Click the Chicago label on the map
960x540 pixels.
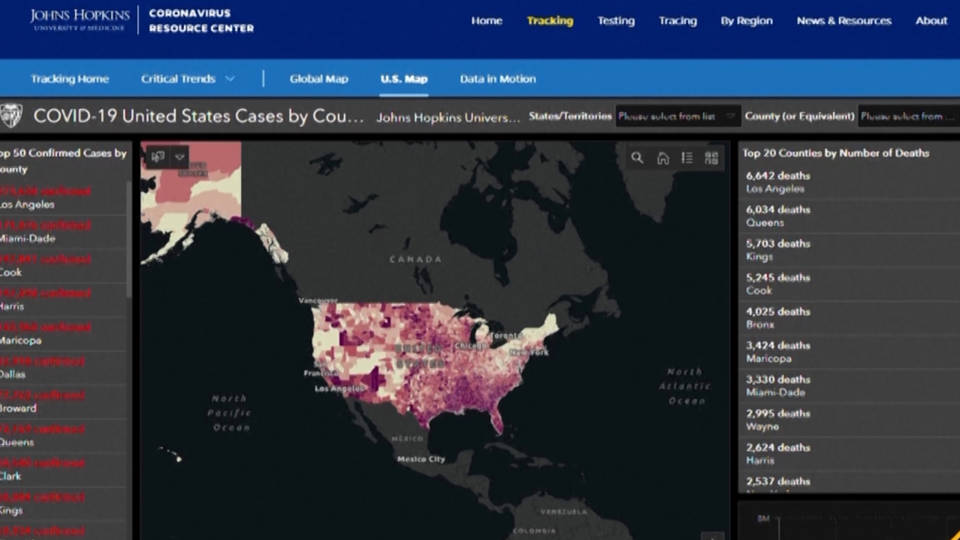(470, 347)
